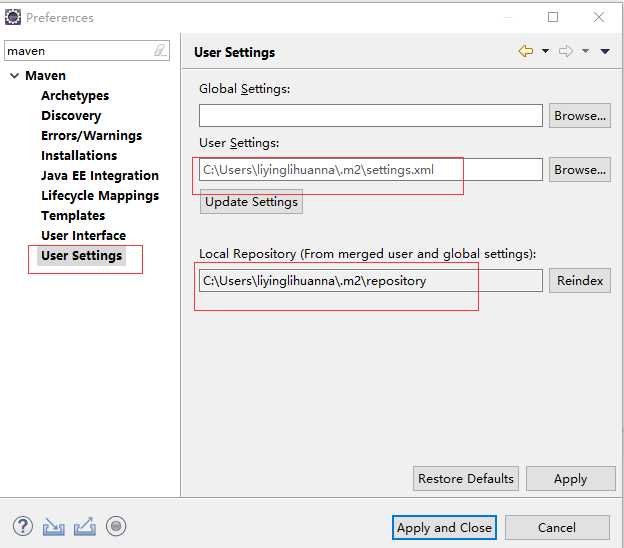Select User Settings in the tree
The width and height of the screenshot is (624, 548).
[82, 255]
